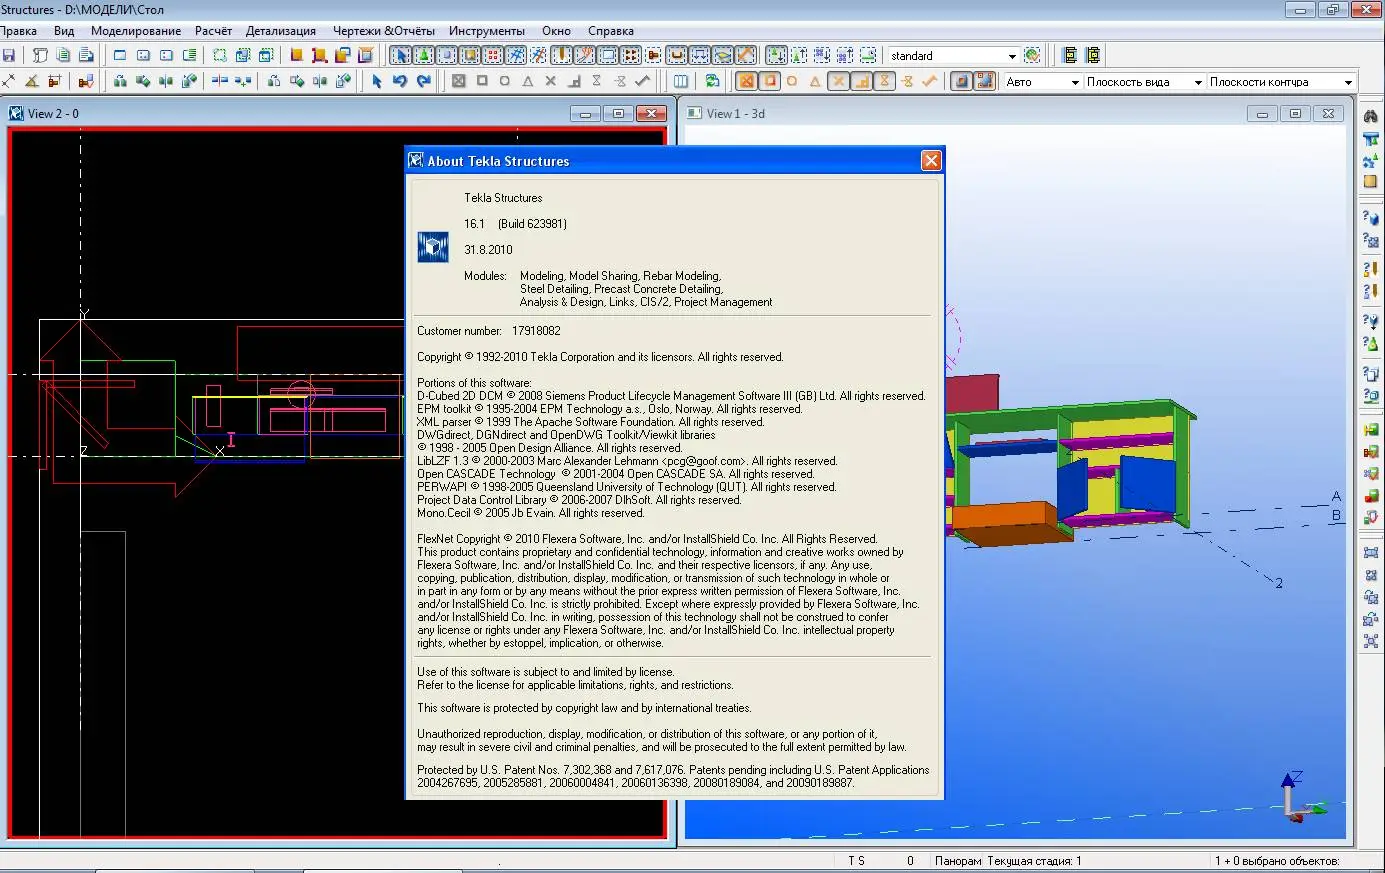Screen dimensions: 1385x873
Task: Toggle orange snap to center circle switch
Action: coord(792,81)
